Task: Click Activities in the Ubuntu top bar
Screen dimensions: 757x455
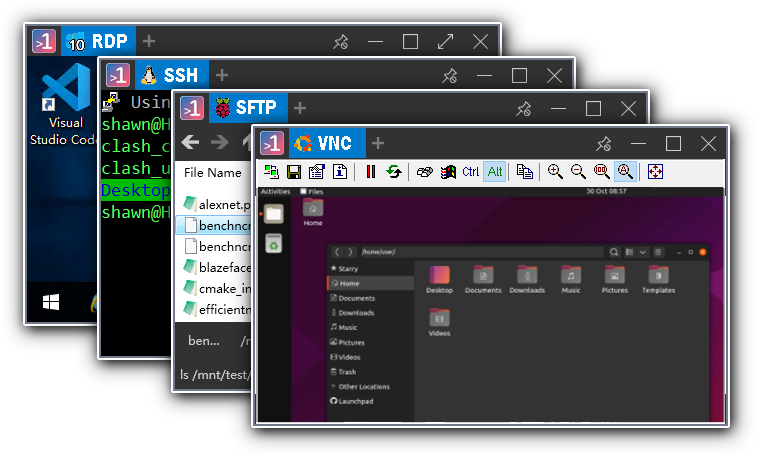Action: tap(276, 192)
